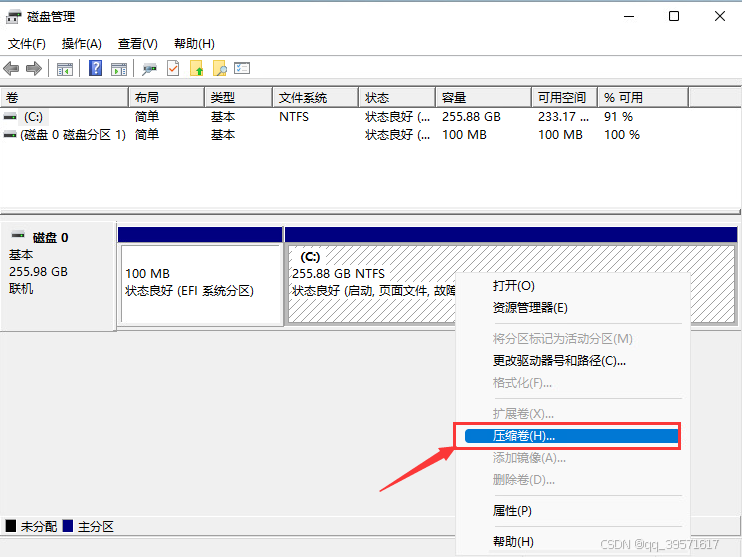The height and width of the screenshot is (557, 742).
Task: Click the 磁盘 0 基本 disk label panel
Action: coord(58,276)
